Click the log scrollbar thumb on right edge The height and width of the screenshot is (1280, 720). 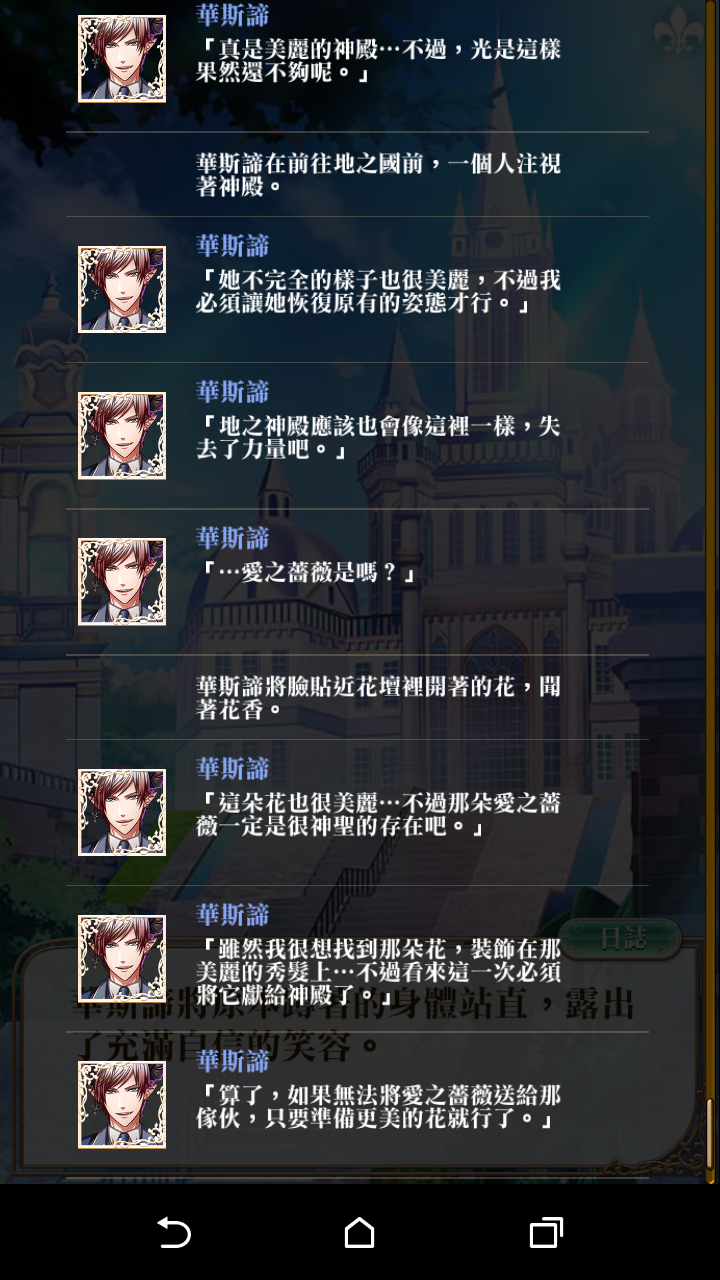tap(710, 1133)
